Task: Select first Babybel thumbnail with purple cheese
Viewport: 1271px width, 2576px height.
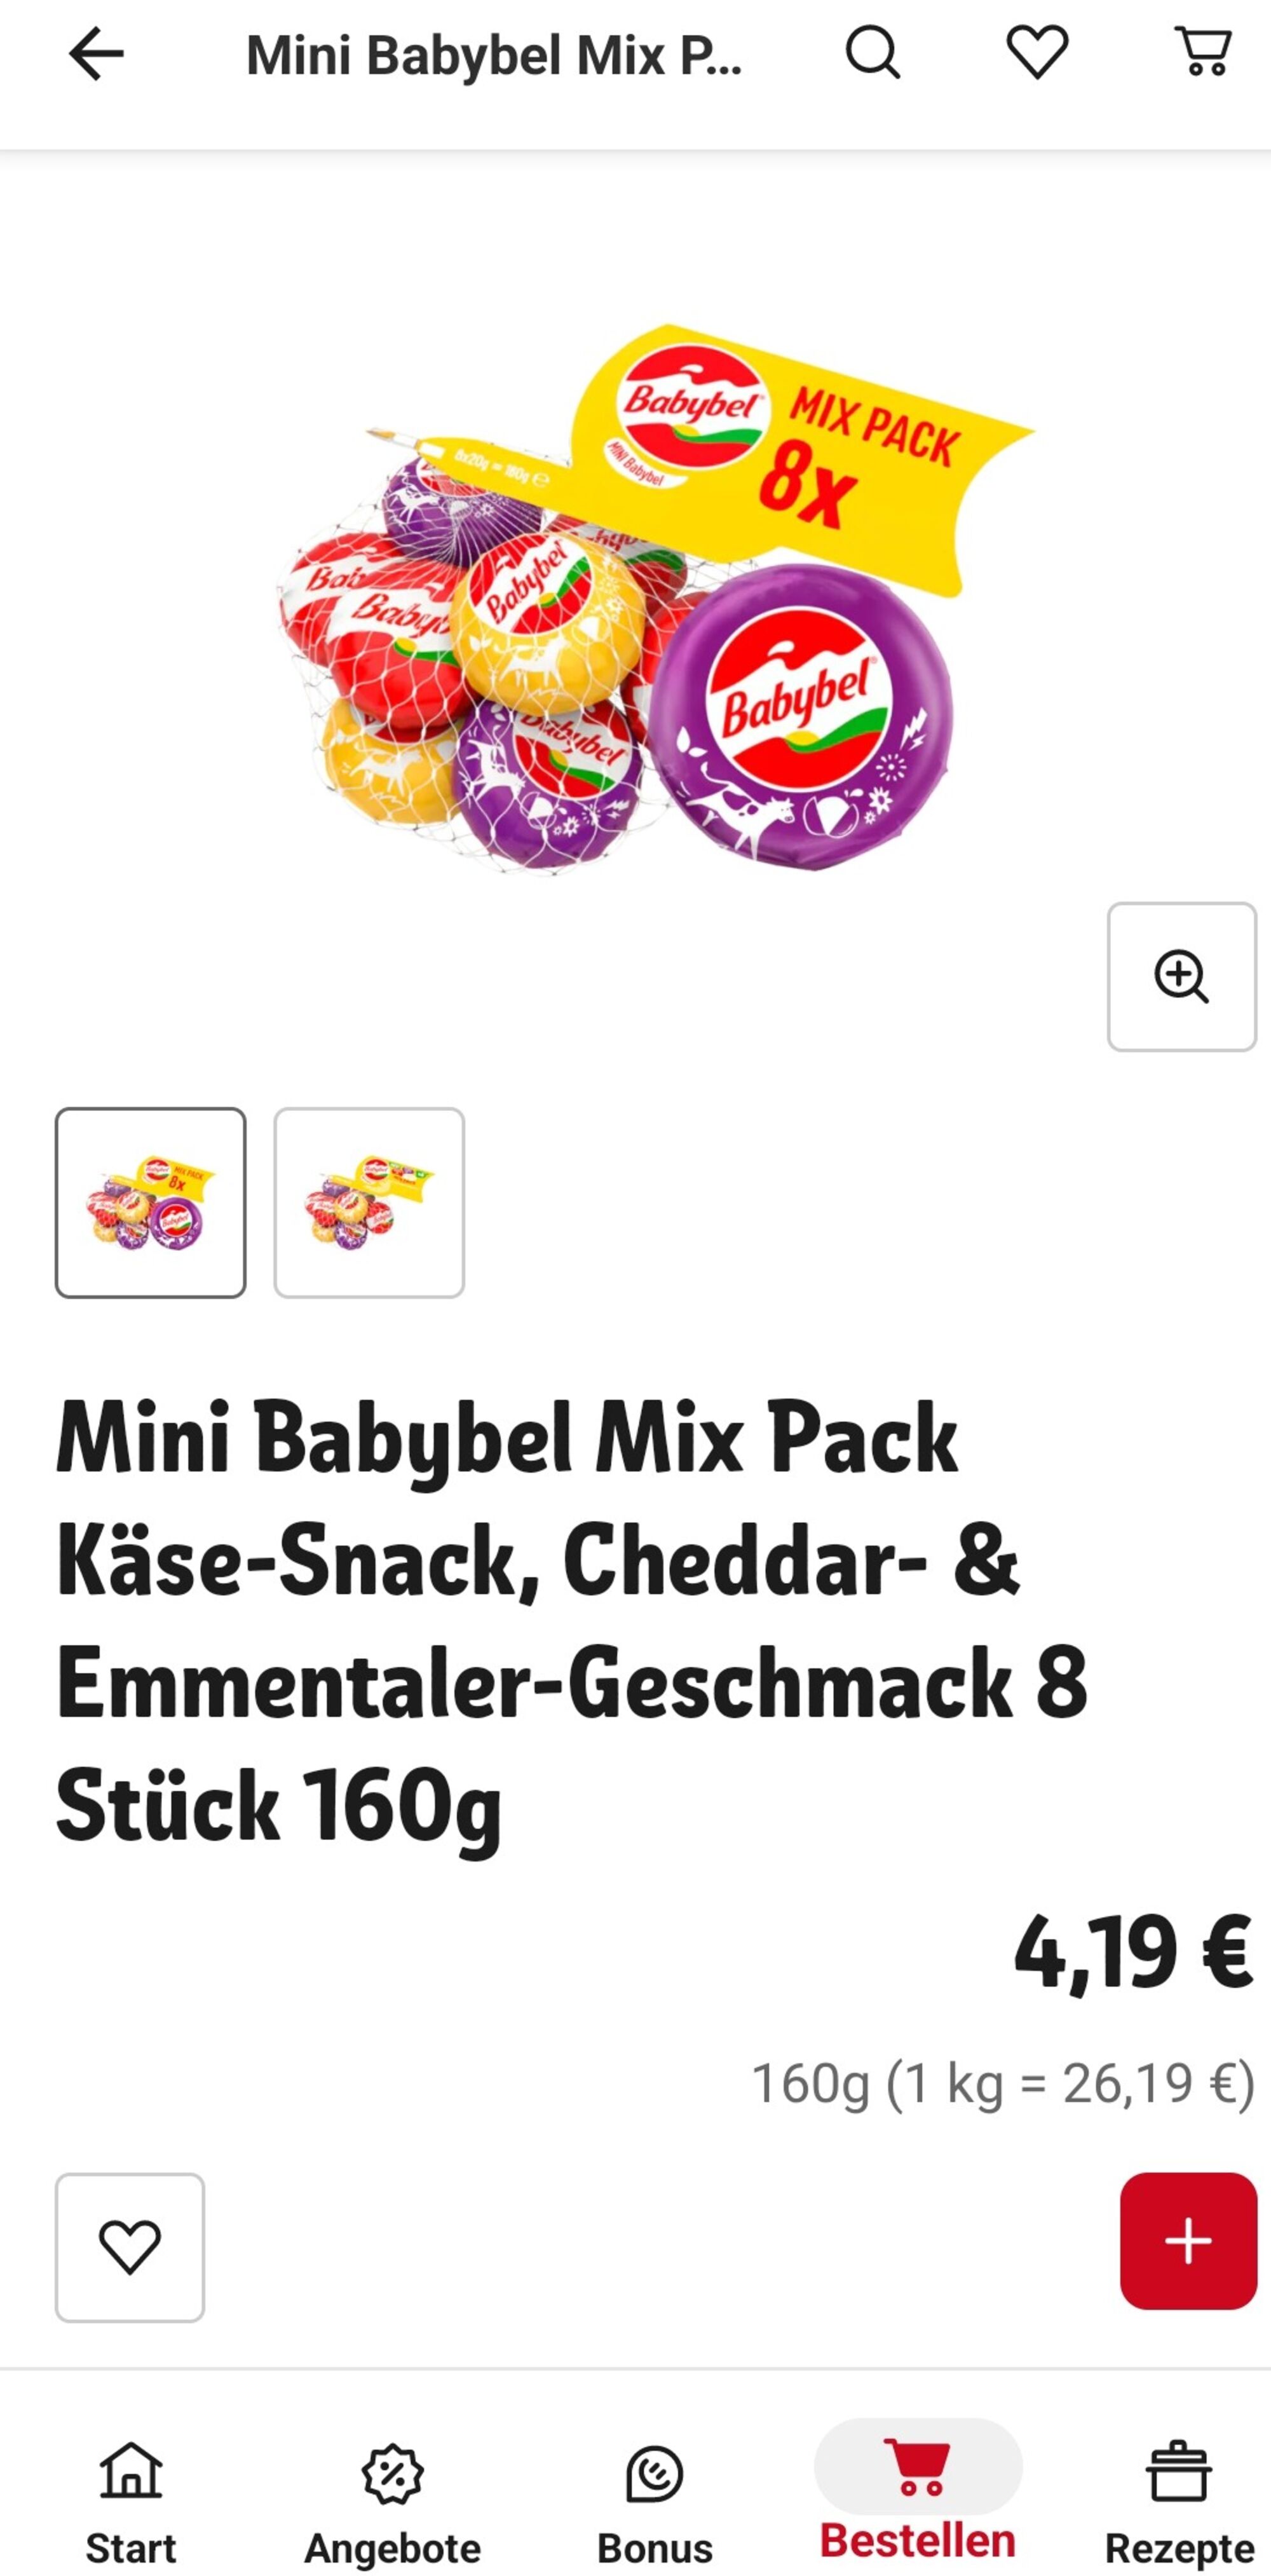Action: [150, 1202]
